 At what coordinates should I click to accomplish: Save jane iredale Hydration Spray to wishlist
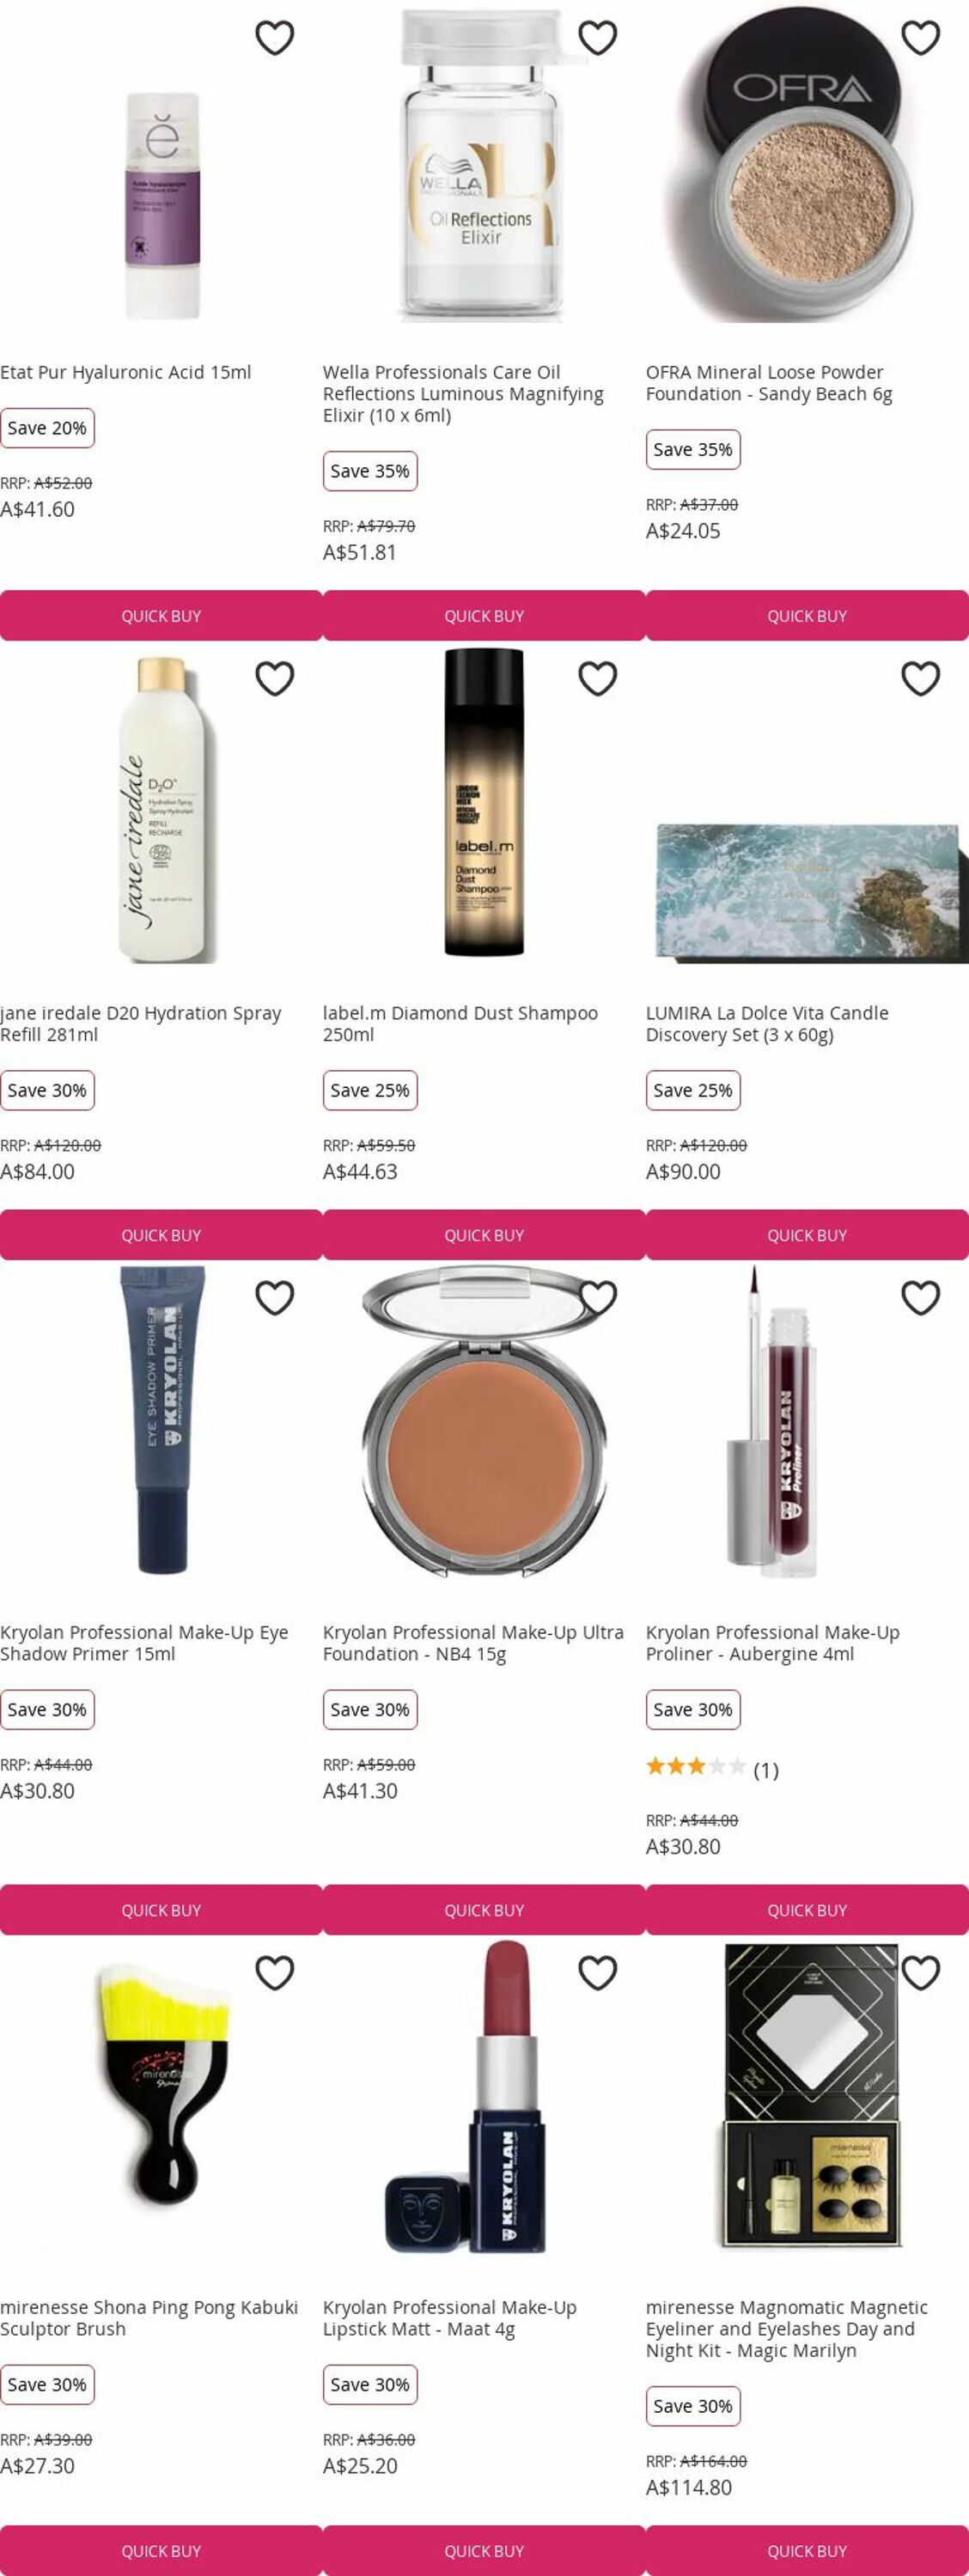click(x=275, y=679)
